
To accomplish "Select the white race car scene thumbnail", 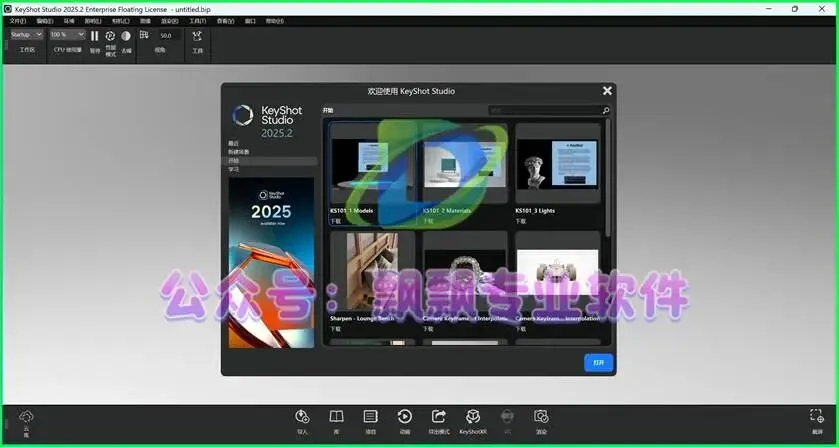I will 558,270.
